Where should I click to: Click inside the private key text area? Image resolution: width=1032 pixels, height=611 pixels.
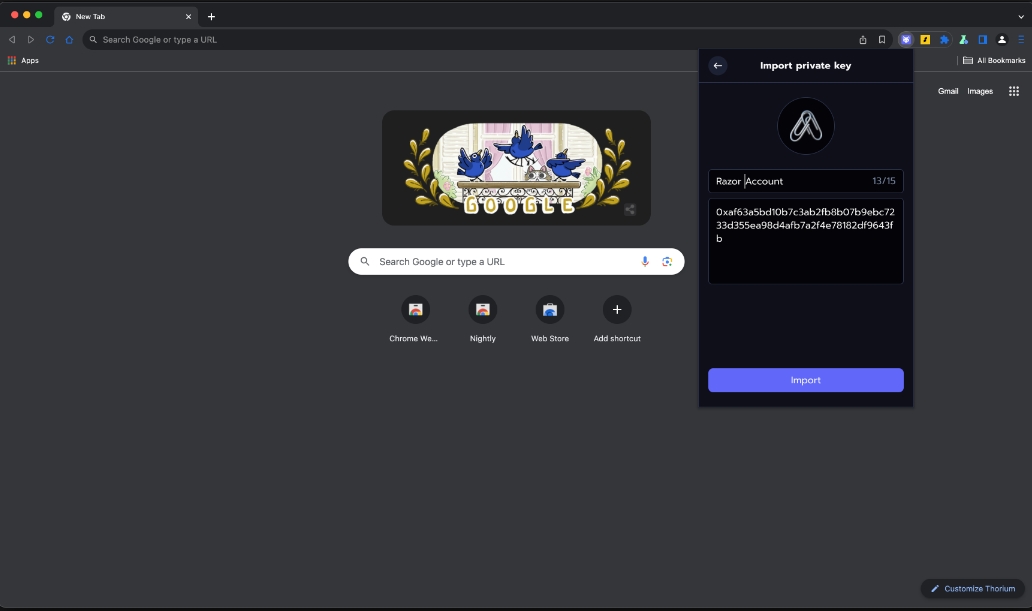coord(806,241)
